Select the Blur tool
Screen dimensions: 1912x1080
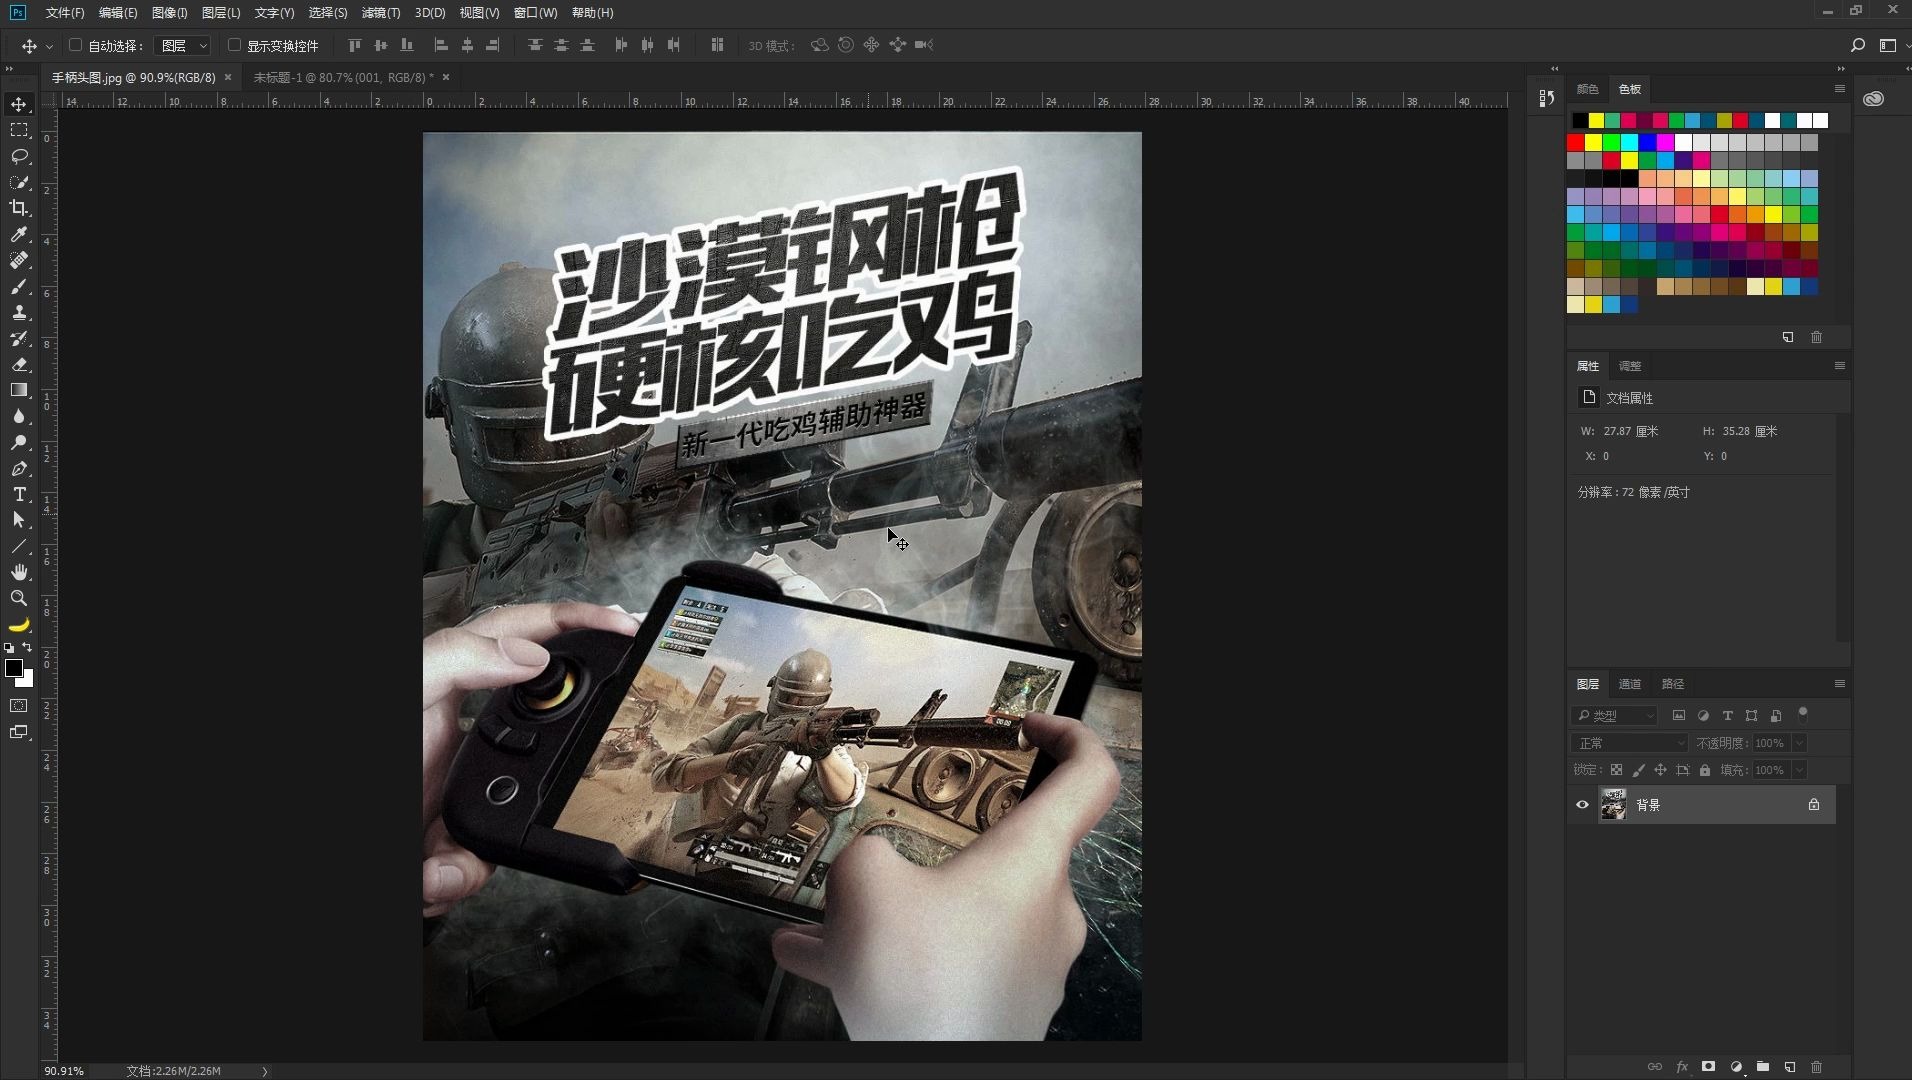coord(19,416)
